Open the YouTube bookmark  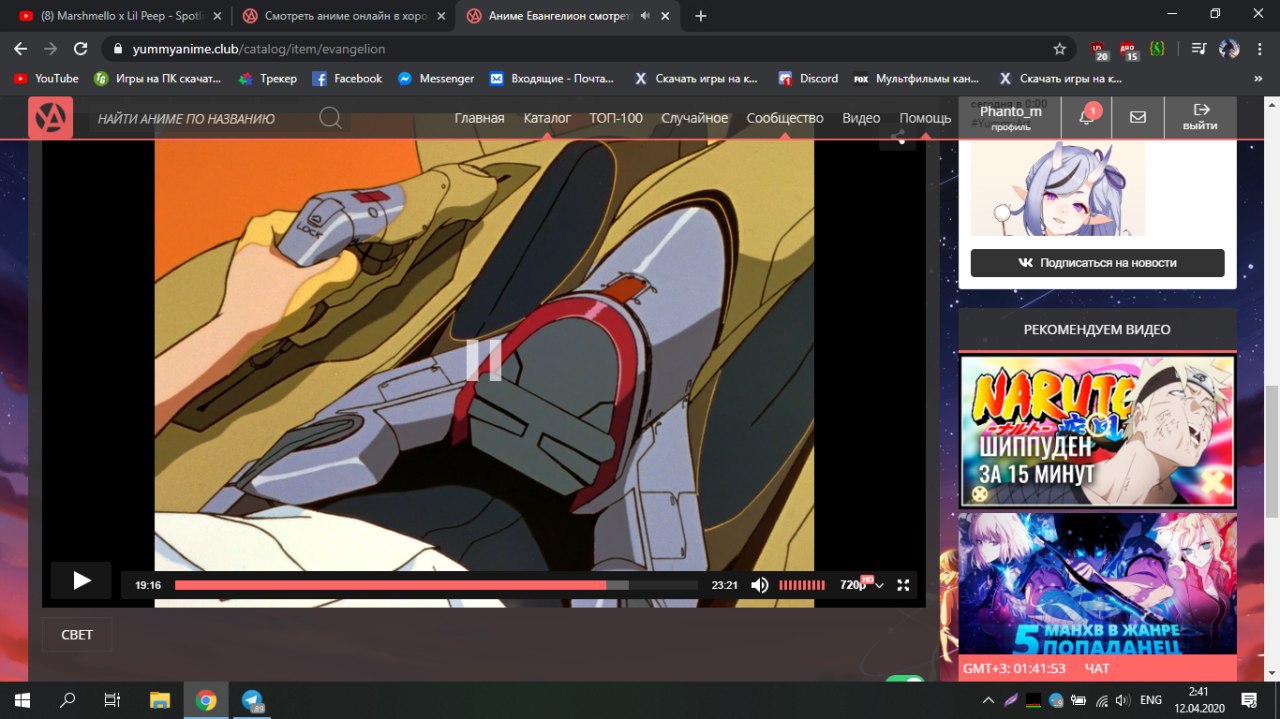pyautogui.click(x=46, y=78)
